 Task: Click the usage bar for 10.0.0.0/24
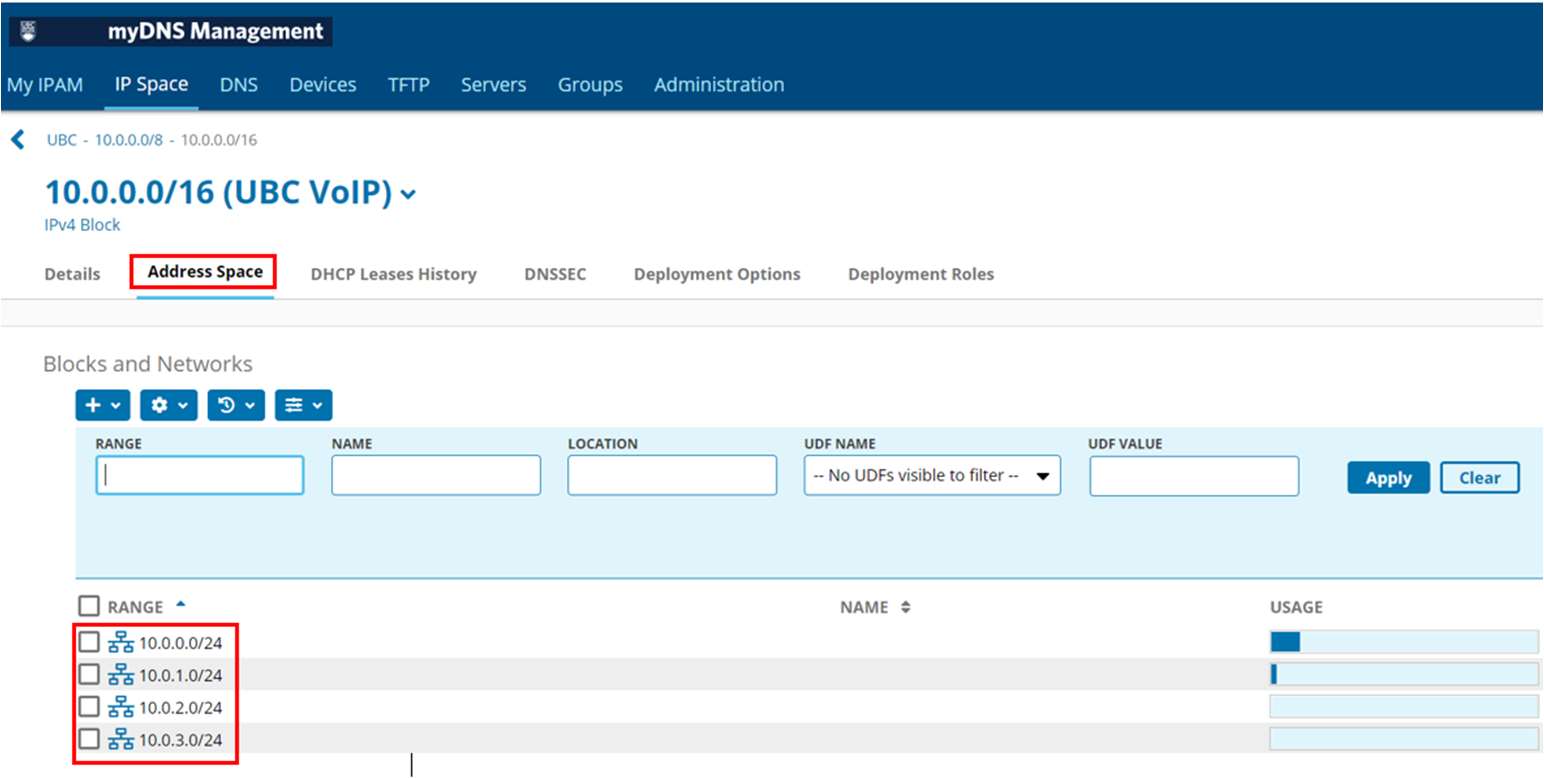pos(1403,642)
